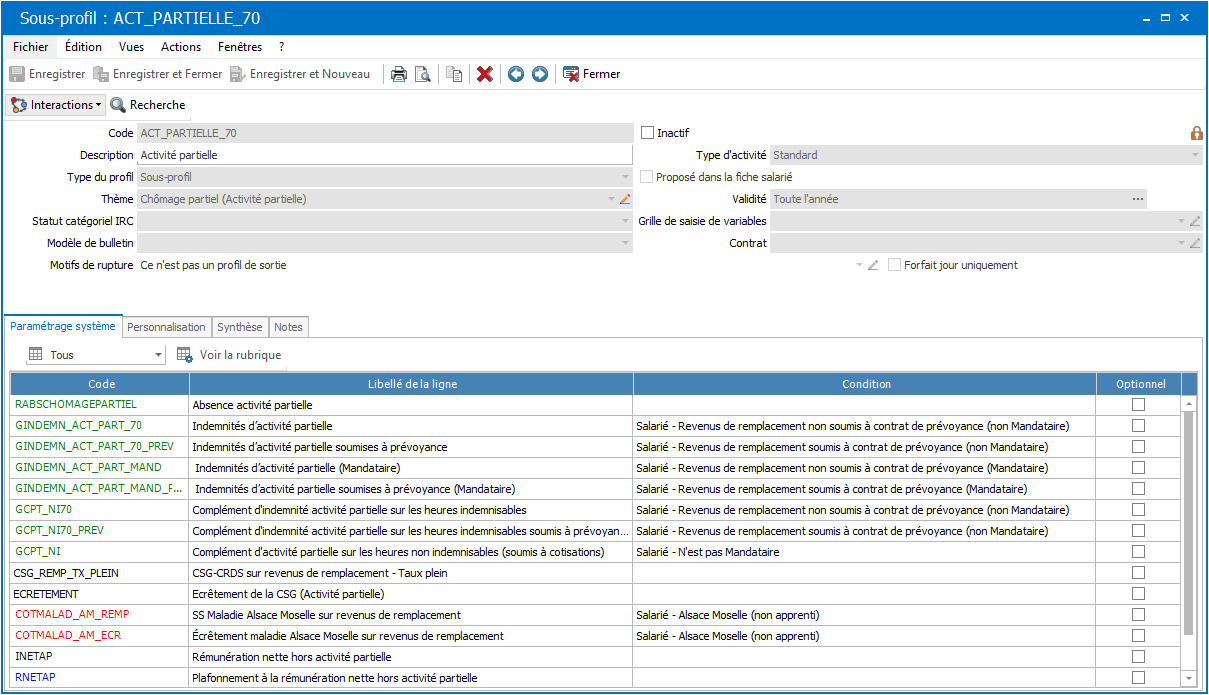Click the Optionnel column header
Image resolution: width=1209 pixels, height=695 pixels.
click(x=1139, y=384)
